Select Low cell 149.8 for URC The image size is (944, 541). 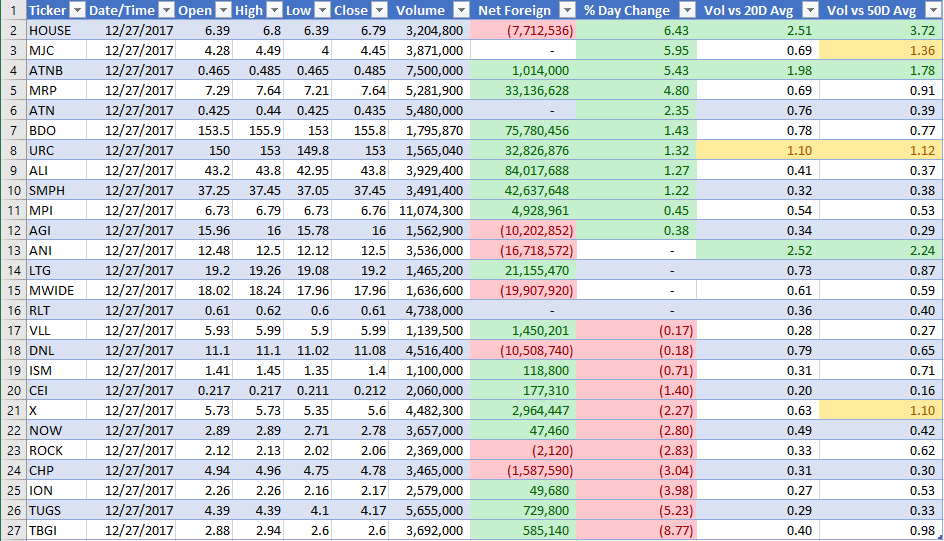[x=308, y=150]
